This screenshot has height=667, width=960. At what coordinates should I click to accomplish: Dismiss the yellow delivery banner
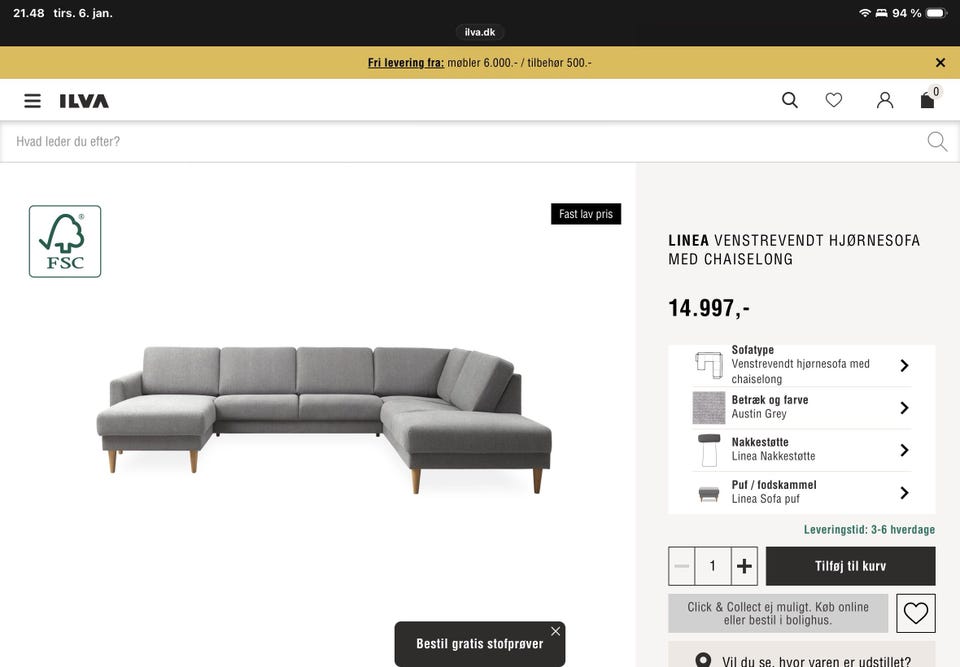(940, 62)
